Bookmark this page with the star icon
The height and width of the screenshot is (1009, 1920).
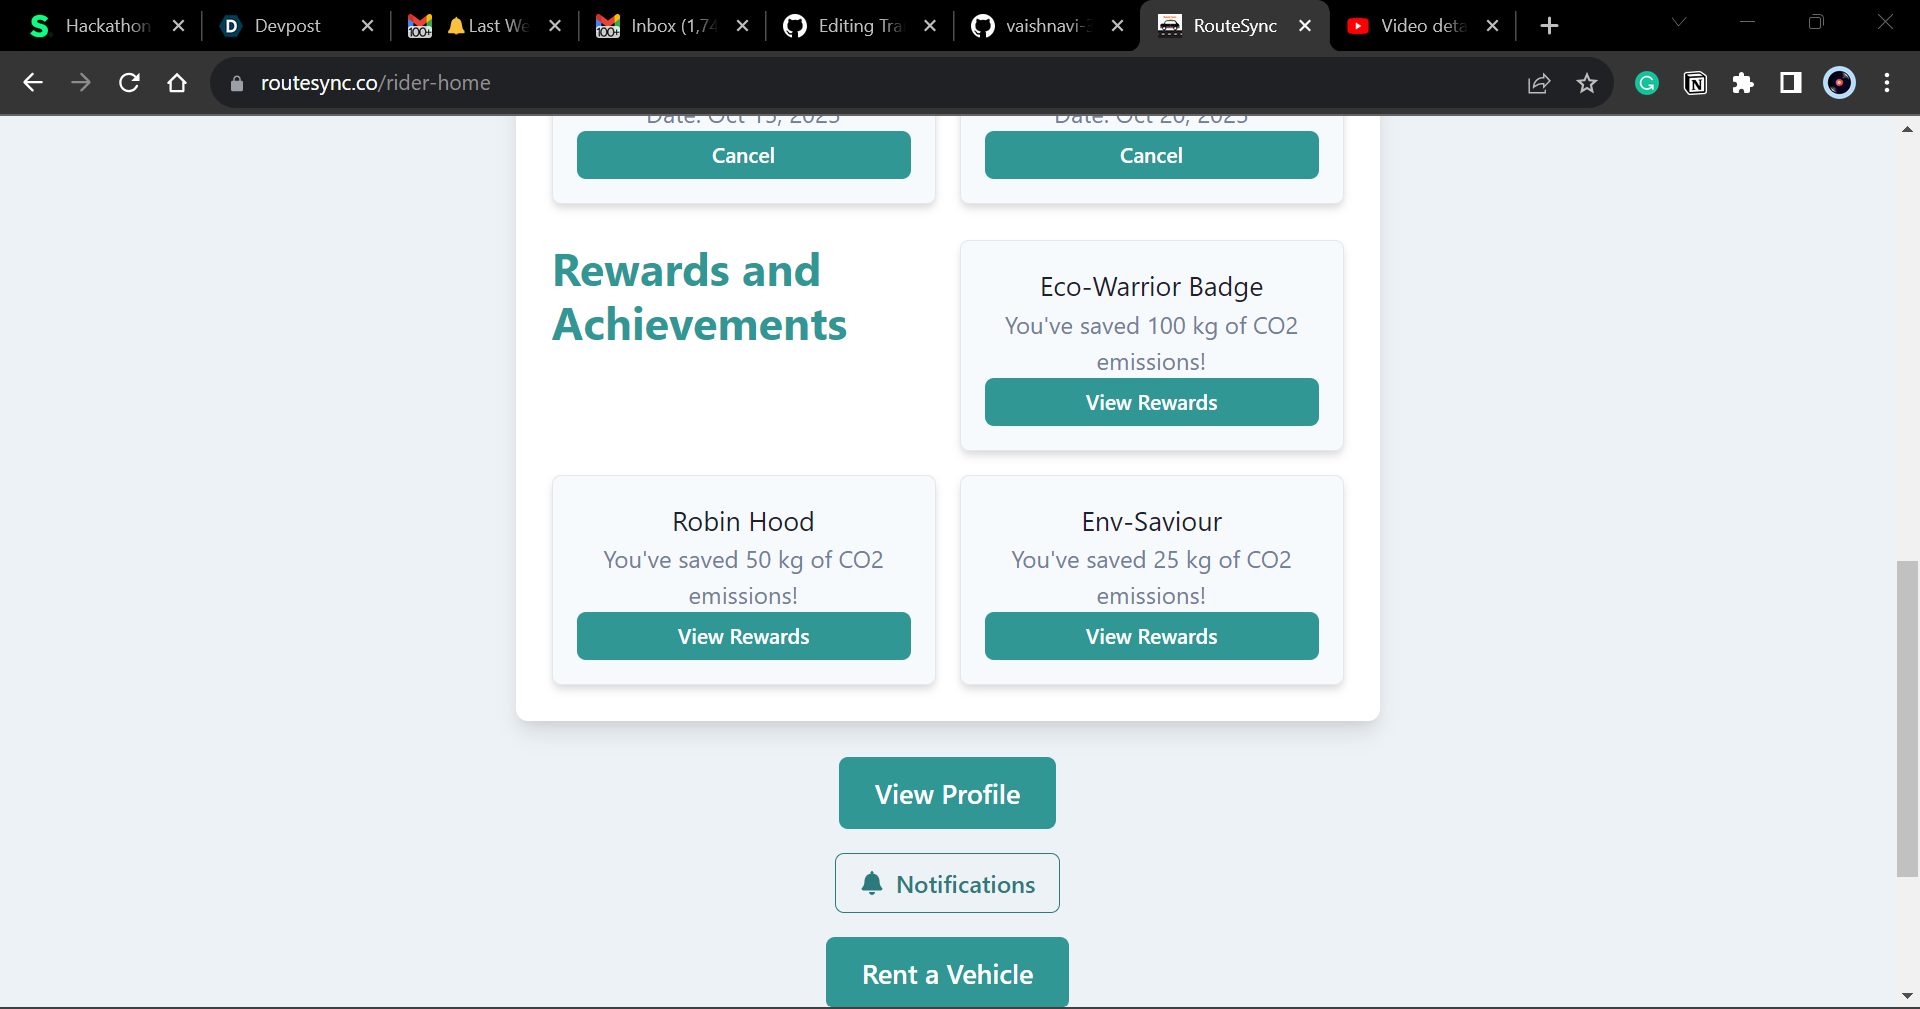1587,83
